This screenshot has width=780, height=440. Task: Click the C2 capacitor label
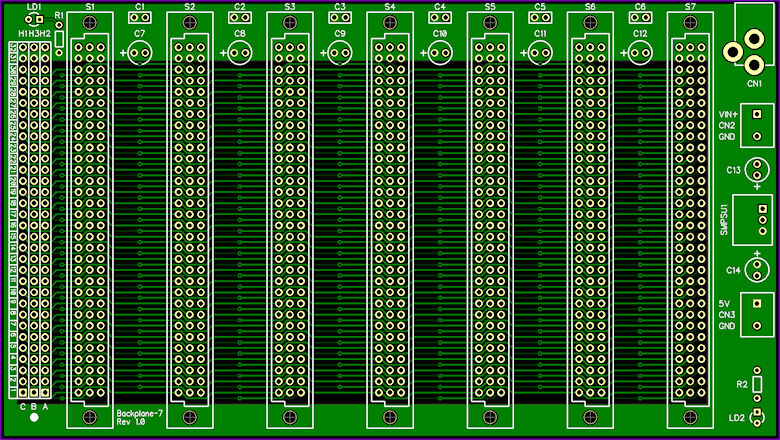click(x=239, y=6)
